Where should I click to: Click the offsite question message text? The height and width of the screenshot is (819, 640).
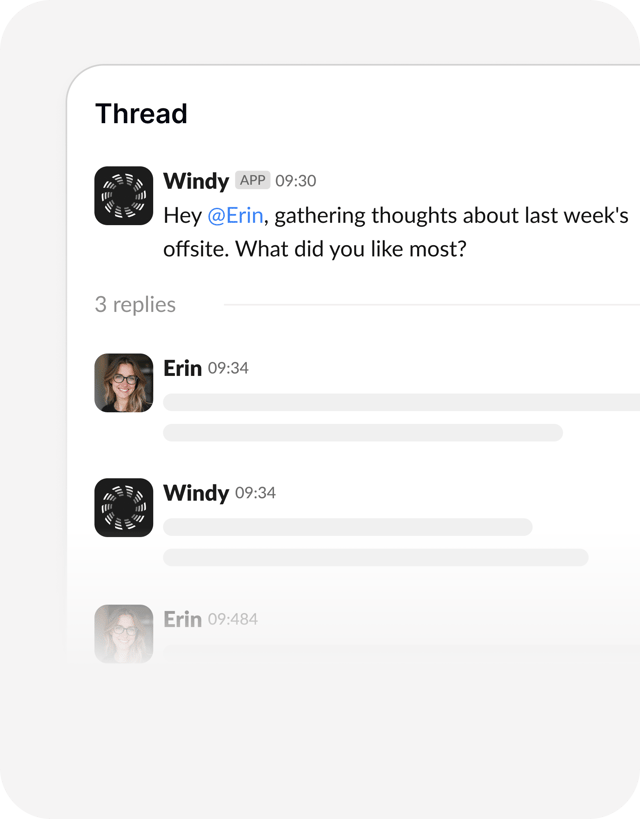(395, 232)
